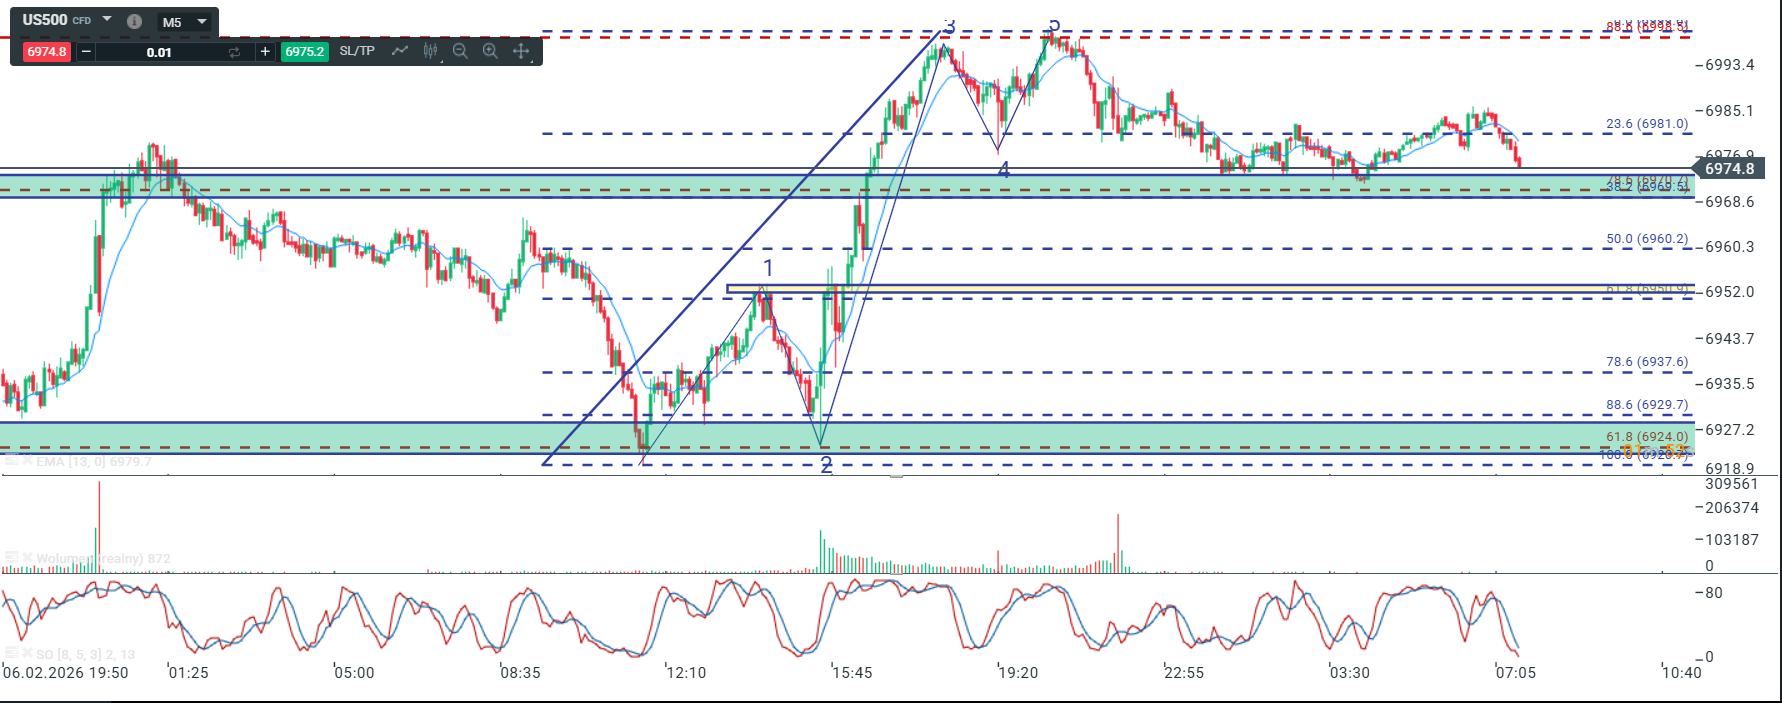Open the candlestick chart style icon
This screenshot has height=703, width=1782.
[430, 51]
